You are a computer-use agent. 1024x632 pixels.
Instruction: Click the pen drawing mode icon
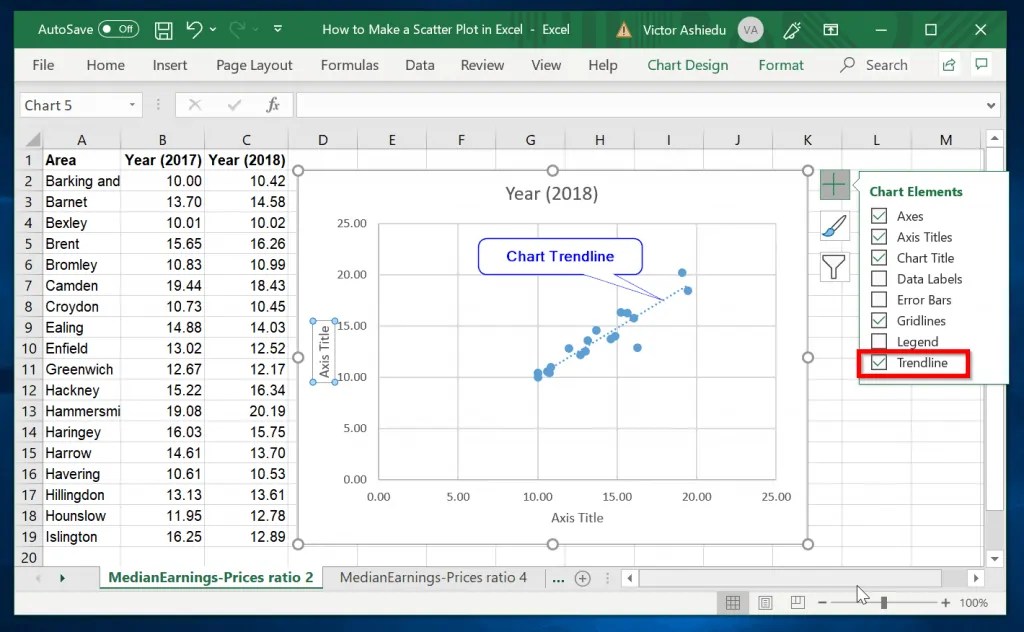[x=792, y=30]
